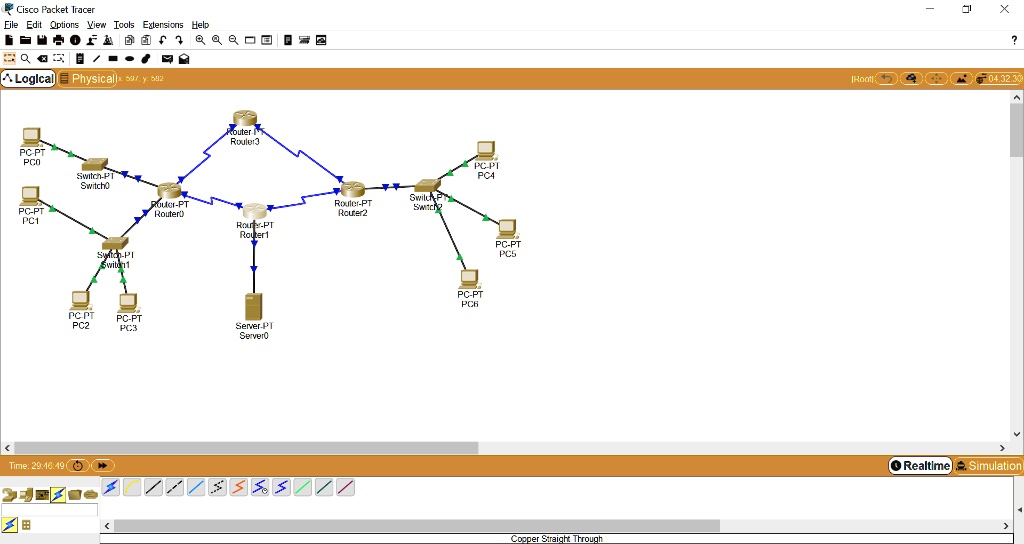The height and width of the screenshot is (544, 1024).
Task: Set tiled background with mountain icon
Action: pos(961,78)
